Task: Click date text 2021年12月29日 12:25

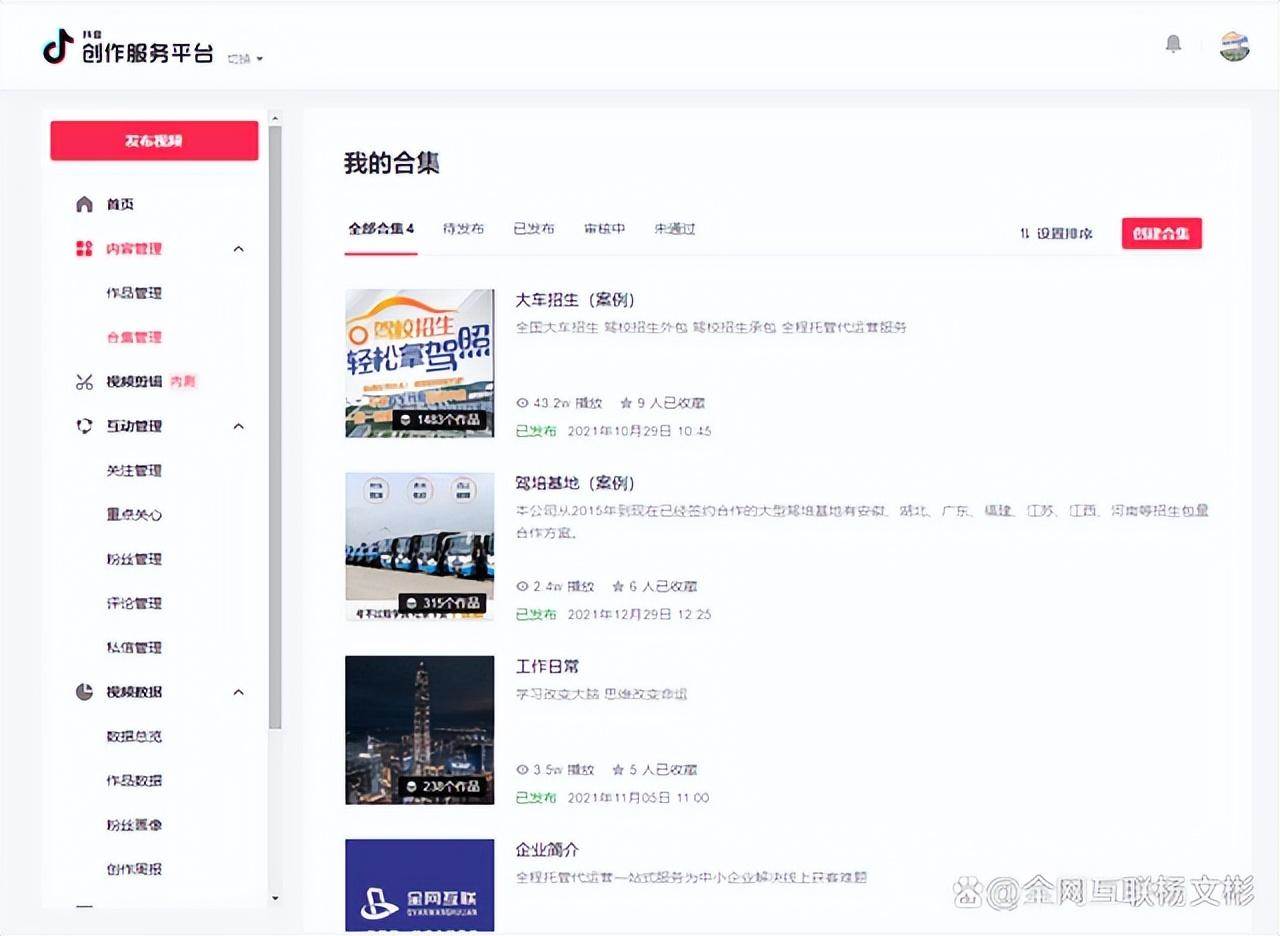Action: pos(640,614)
